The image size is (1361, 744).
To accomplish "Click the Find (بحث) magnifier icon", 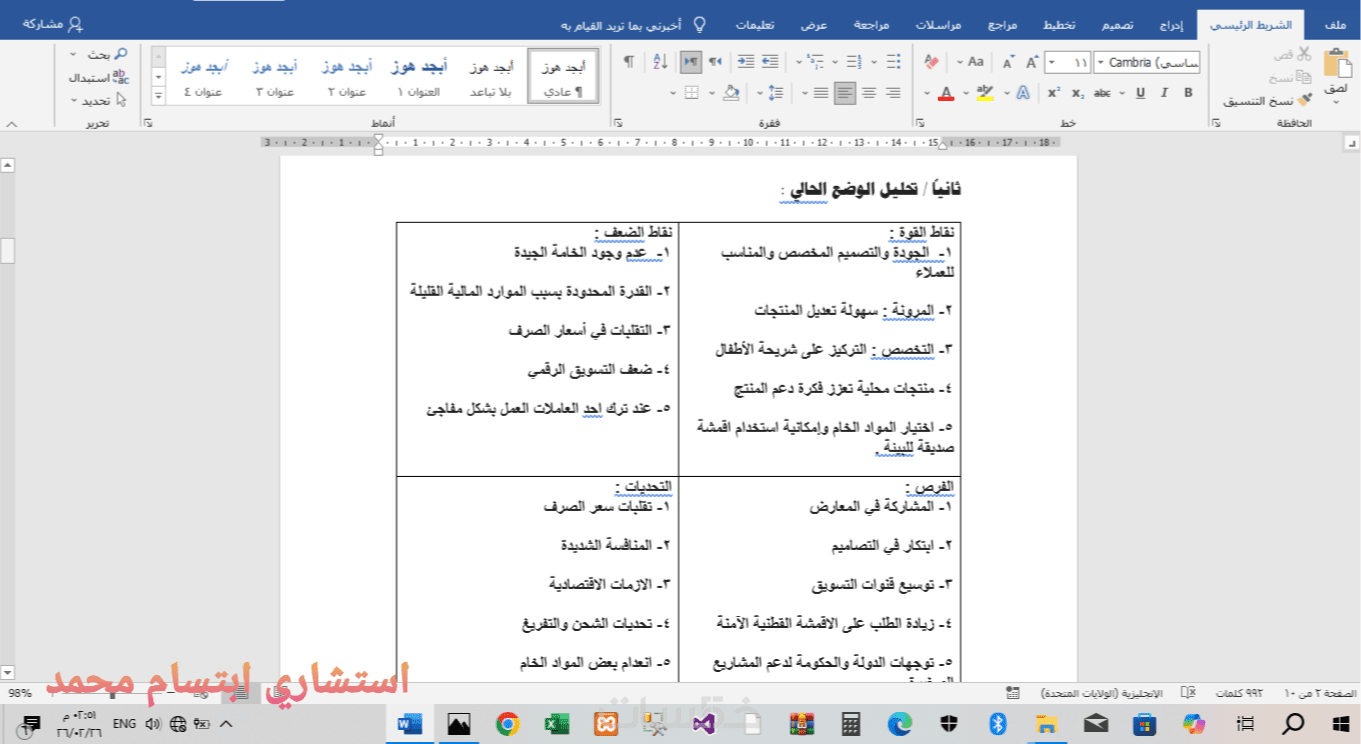I will click(121, 54).
